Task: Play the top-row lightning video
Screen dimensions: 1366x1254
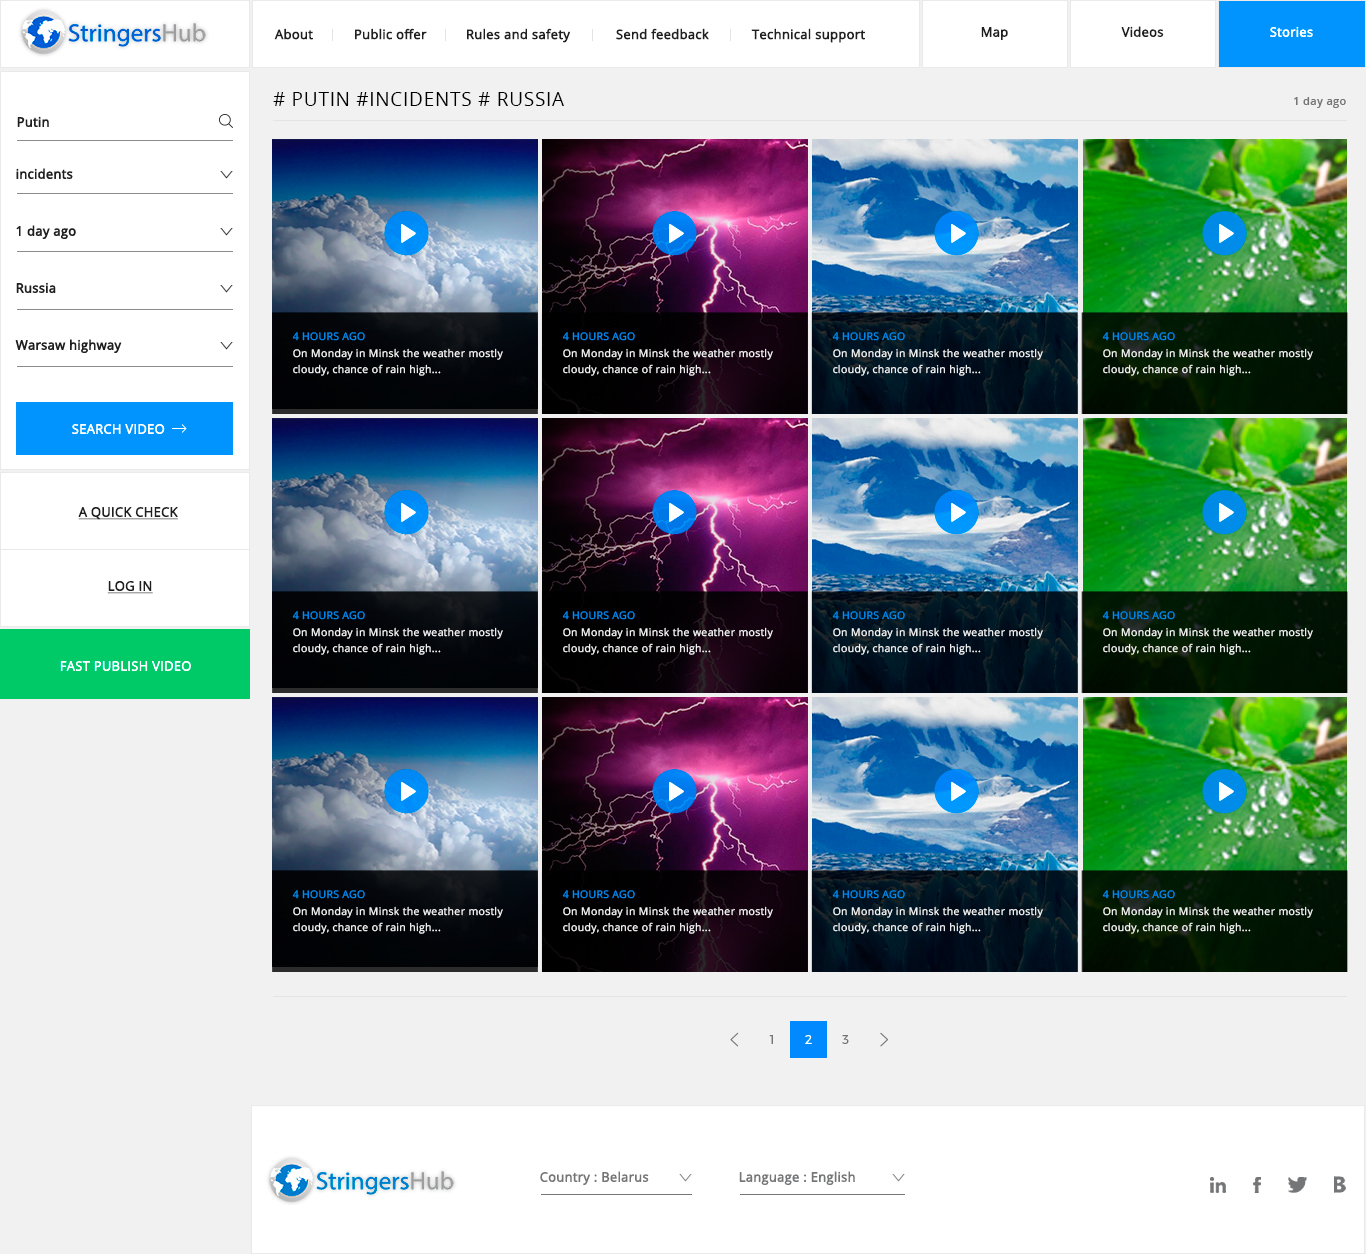Action: (x=675, y=233)
